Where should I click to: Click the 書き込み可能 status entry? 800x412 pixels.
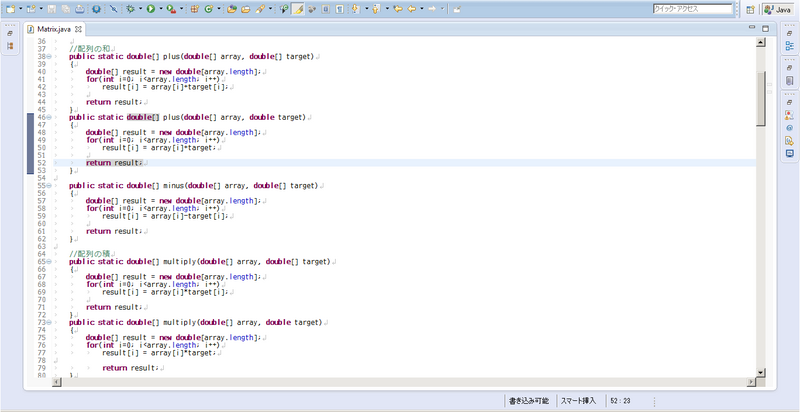tap(529, 401)
